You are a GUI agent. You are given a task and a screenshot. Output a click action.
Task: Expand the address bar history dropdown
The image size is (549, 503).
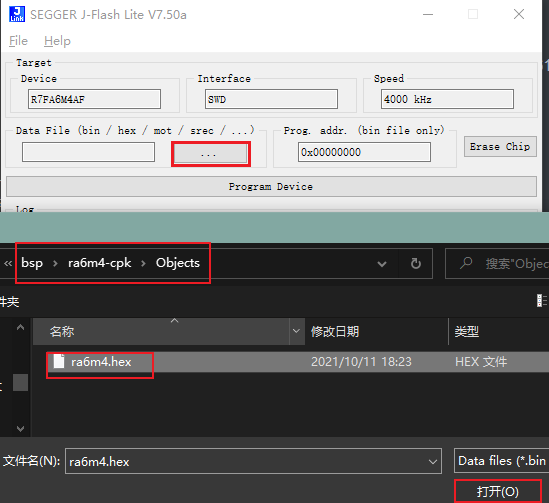click(382, 264)
